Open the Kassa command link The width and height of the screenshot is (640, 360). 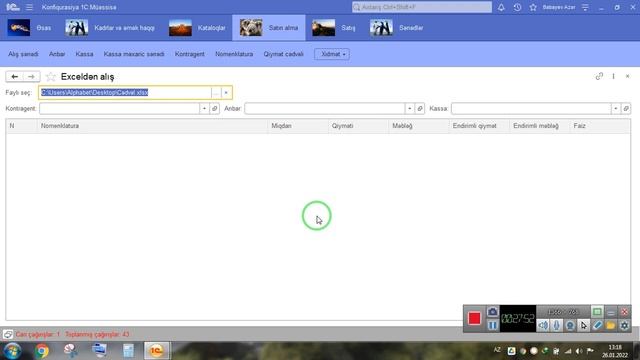coord(84,54)
